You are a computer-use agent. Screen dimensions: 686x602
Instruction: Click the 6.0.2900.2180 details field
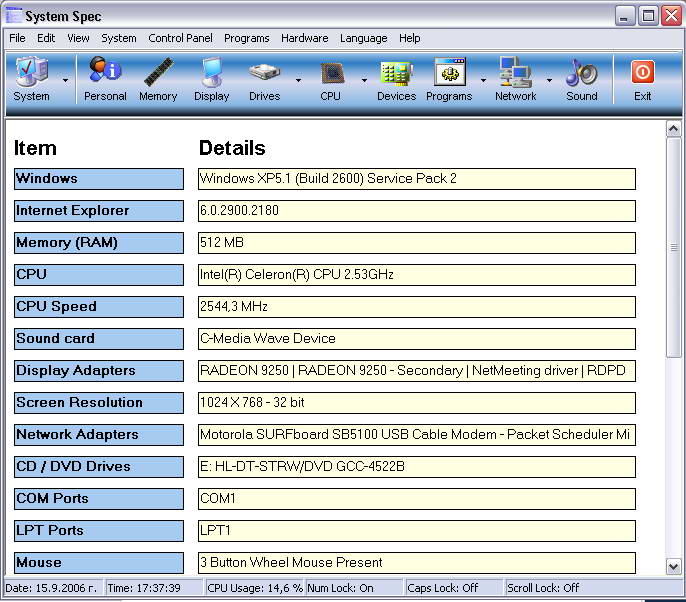point(416,211)
